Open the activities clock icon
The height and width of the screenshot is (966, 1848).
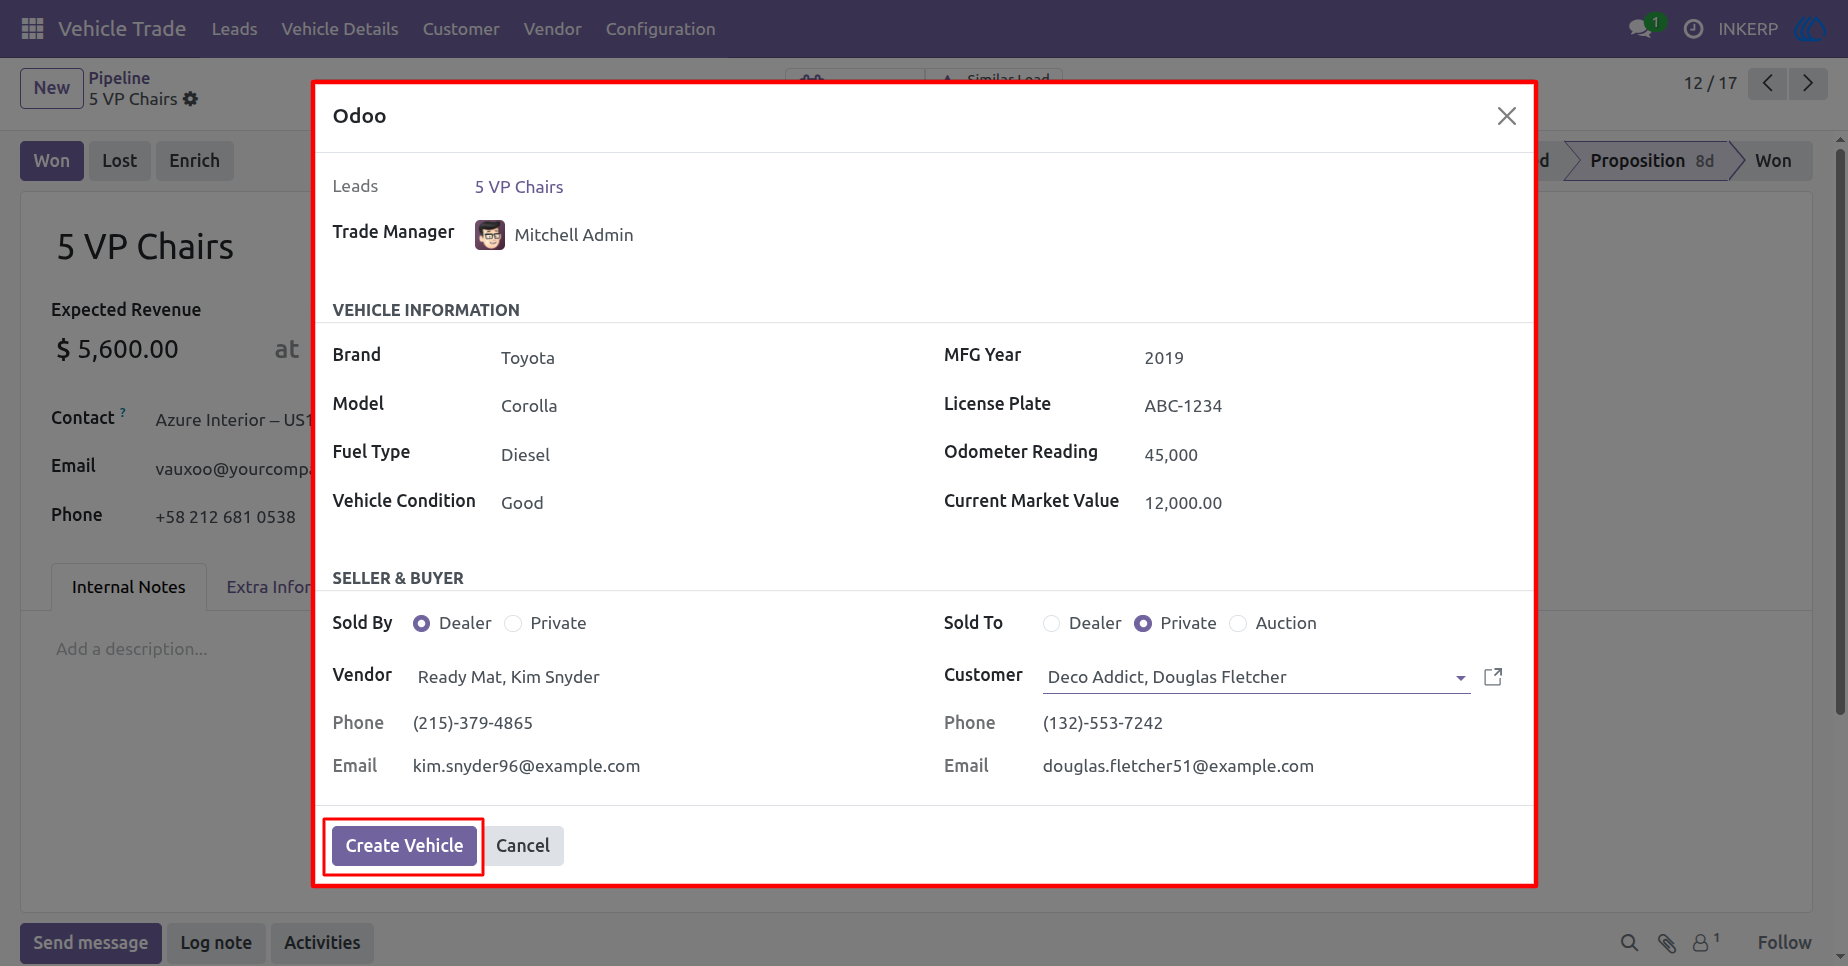coord(1693,29)
